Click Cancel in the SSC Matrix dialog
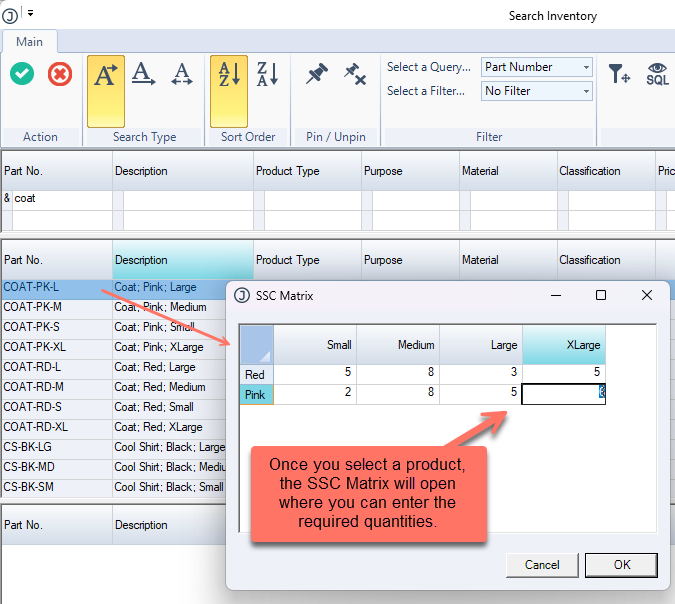The width and height of the screenshot is (675, 604). 542,565
